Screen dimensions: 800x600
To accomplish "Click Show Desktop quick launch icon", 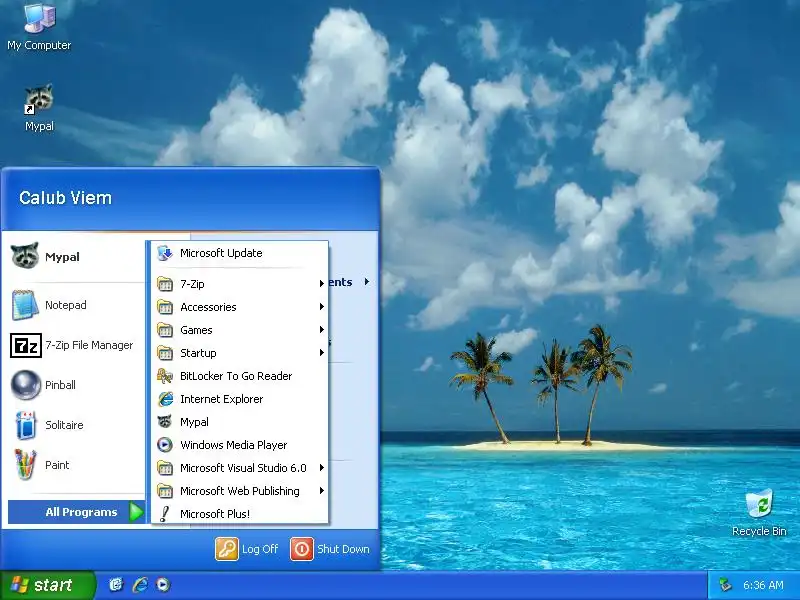I will [116, 585].
